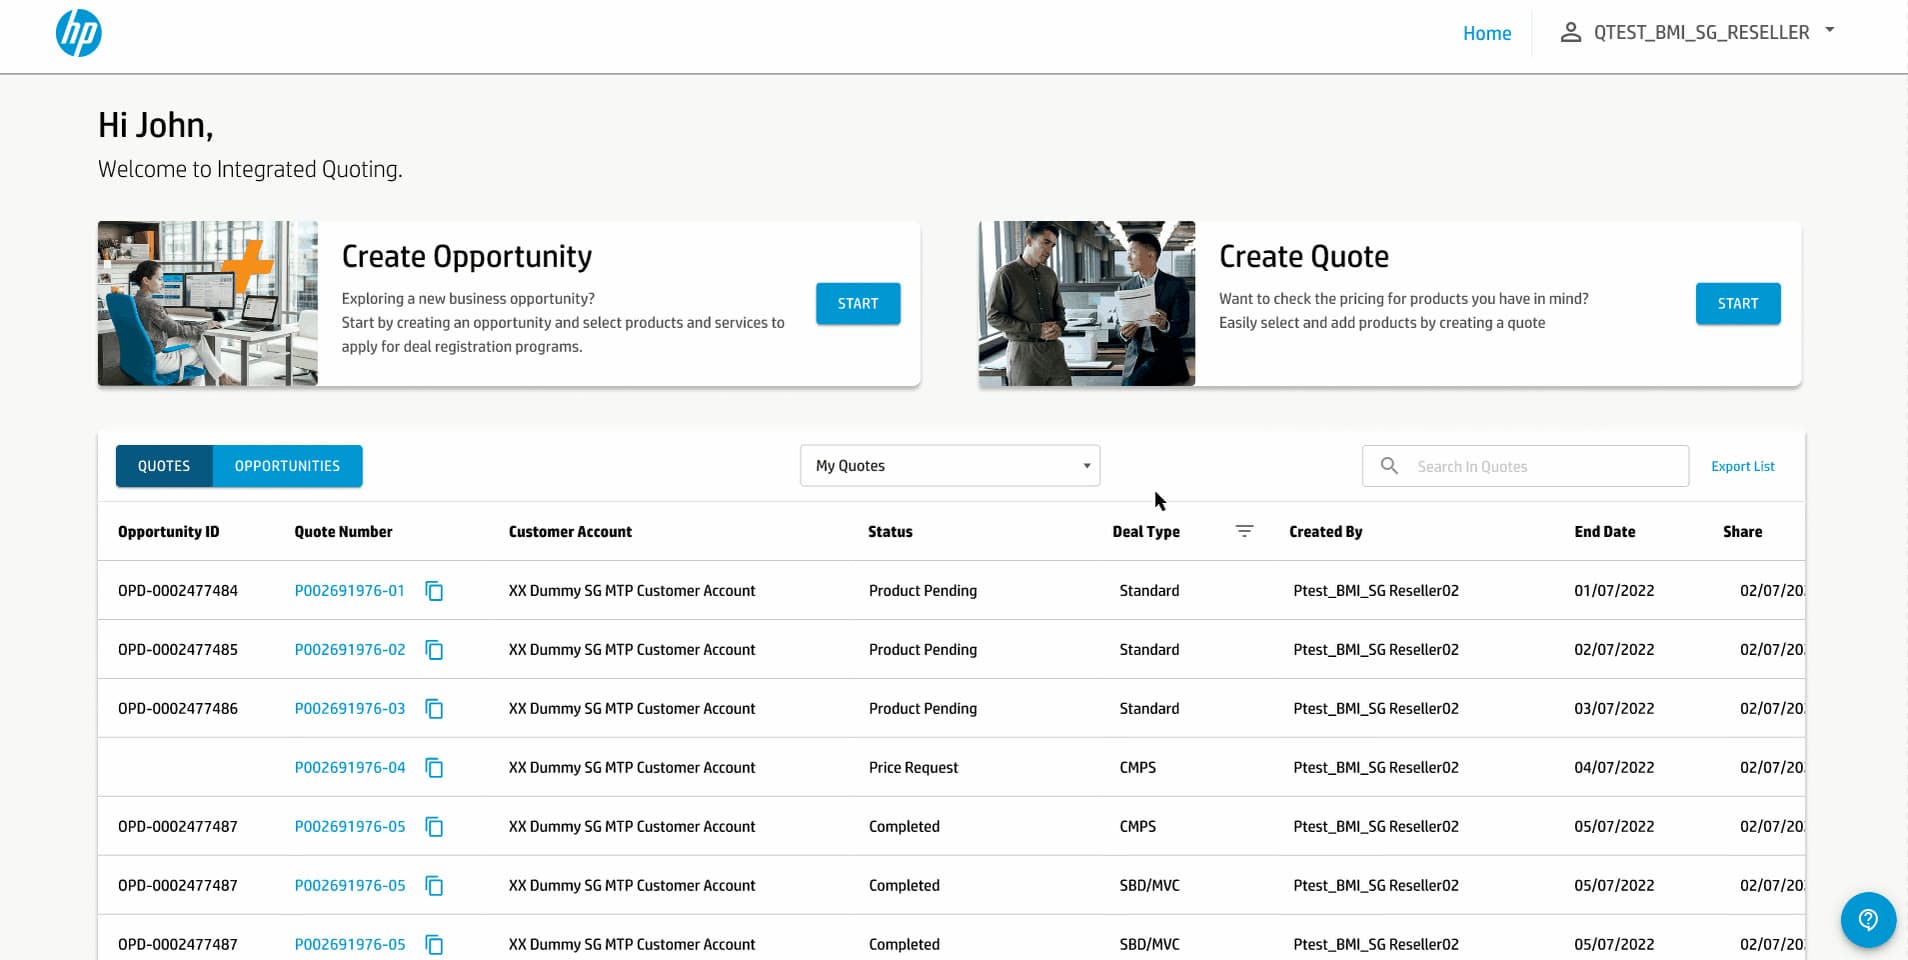Click the Create Quote thumbnail image
Viewport: 1908px width, 960px height.
pyautogui.click(x=1087, y=304)
